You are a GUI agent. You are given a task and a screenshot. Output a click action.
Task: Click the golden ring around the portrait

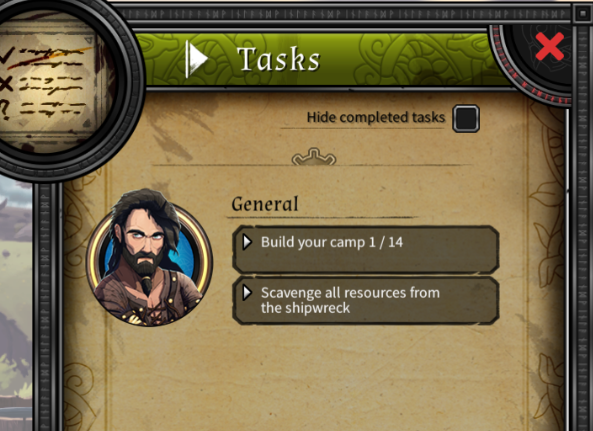point(149,261)
